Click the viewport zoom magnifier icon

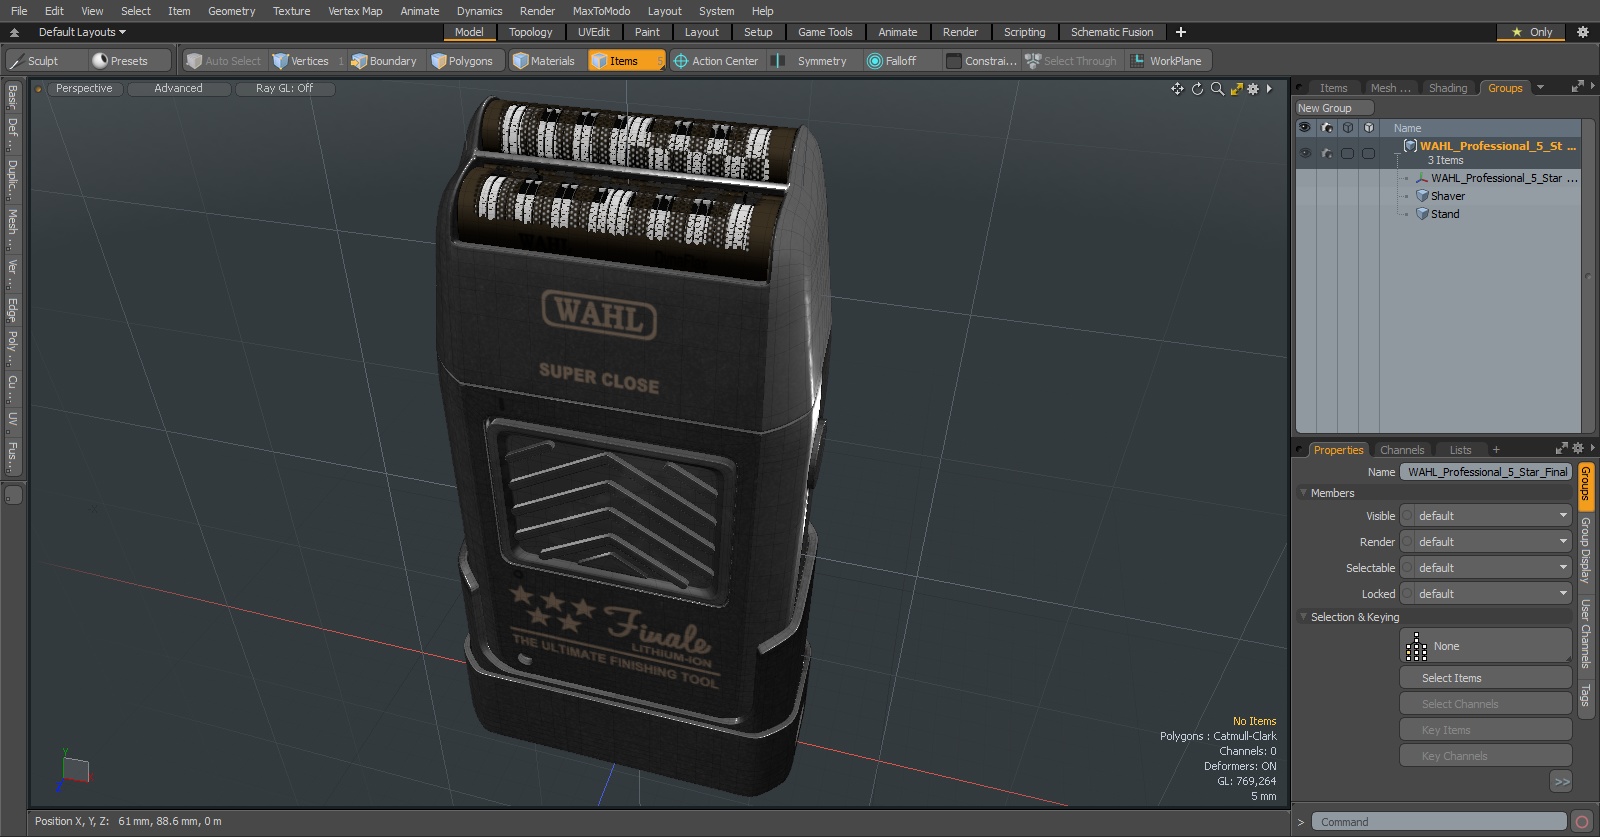(x=1217, y=89)
